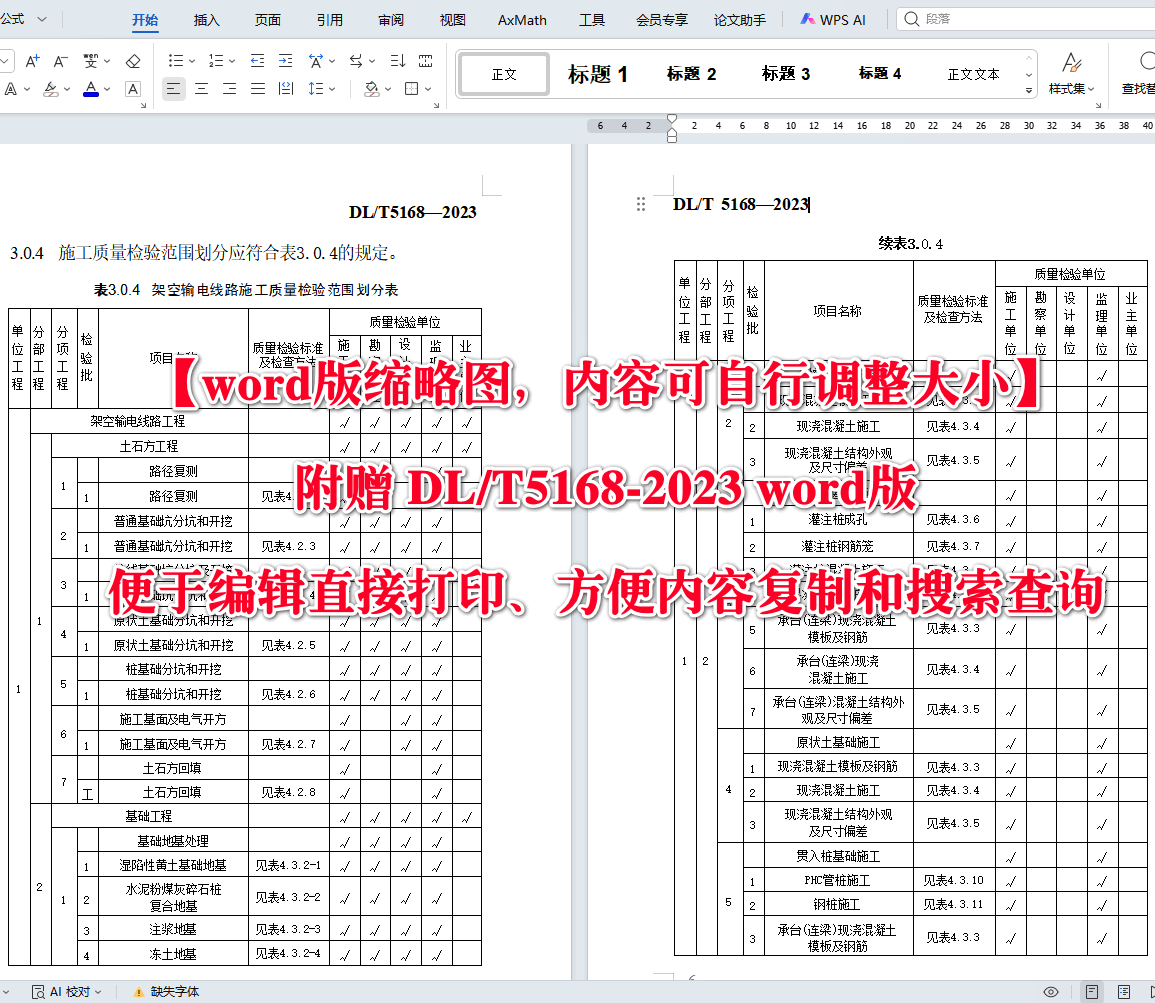The height and width of the screenshot is (1003, 1155).
Task: Click the phonetic guide (wén) icon
Action: click(x=91, y=61)
